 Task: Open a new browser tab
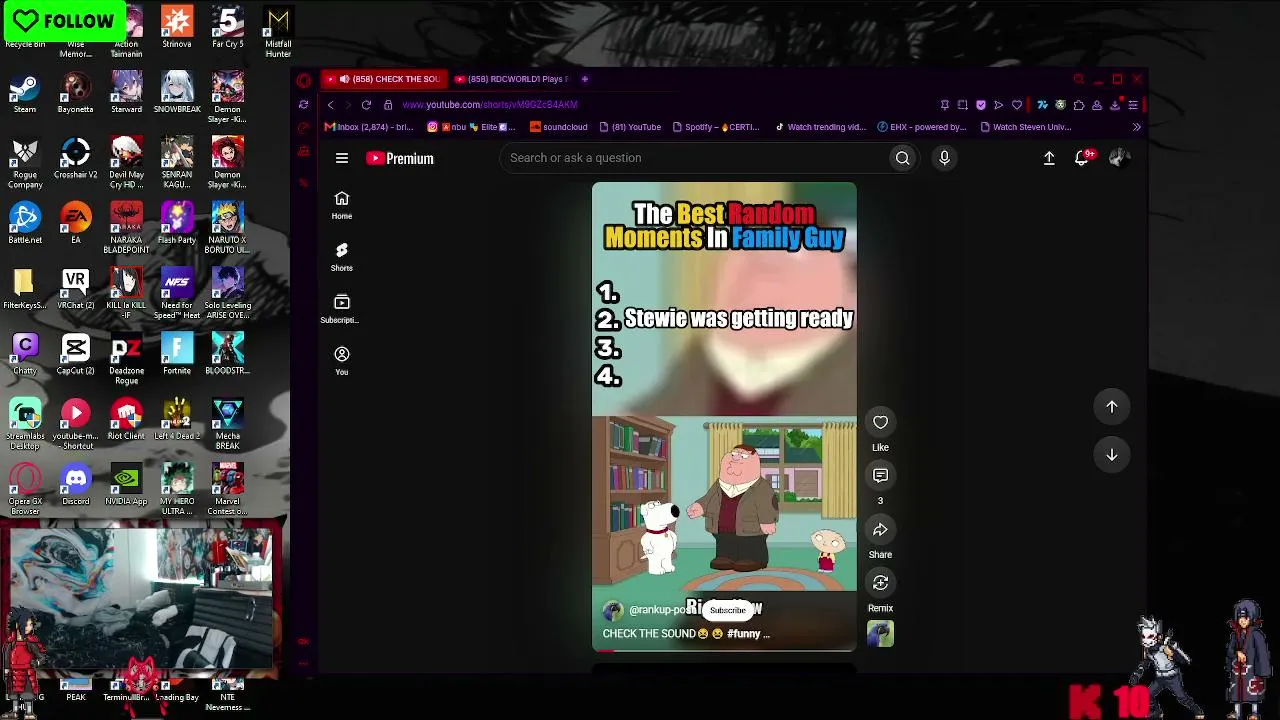point(585,79)
